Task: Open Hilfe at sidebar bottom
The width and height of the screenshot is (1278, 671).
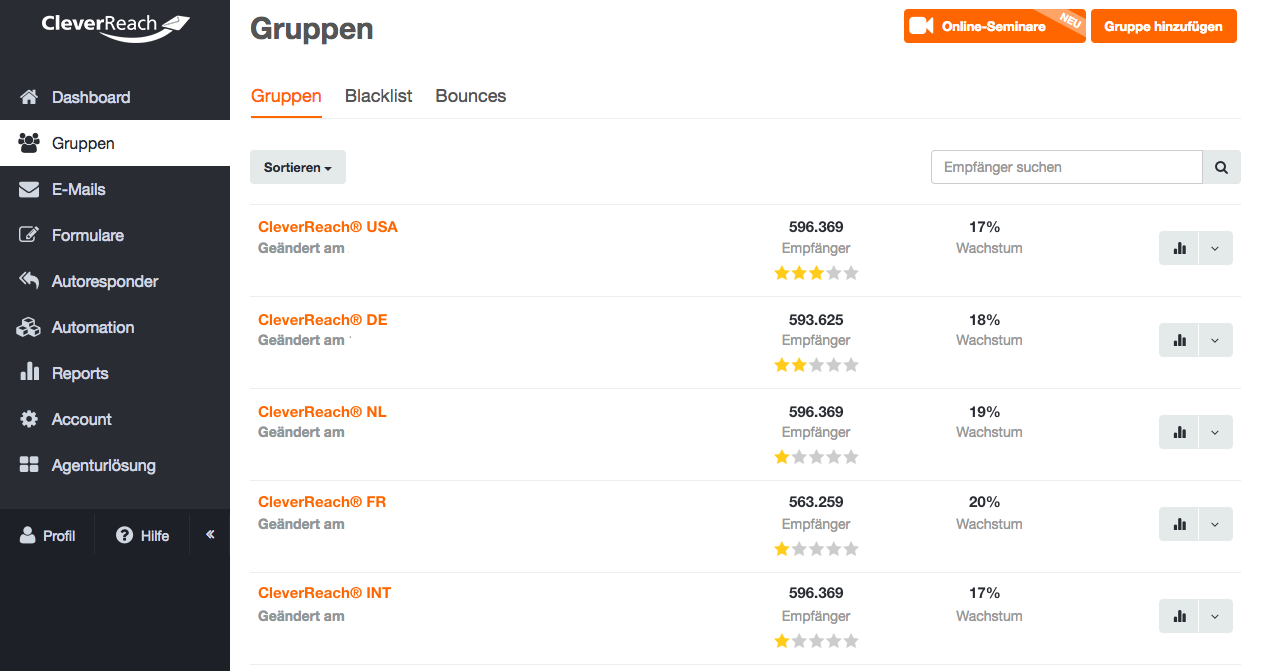Action: click(143, 535)
